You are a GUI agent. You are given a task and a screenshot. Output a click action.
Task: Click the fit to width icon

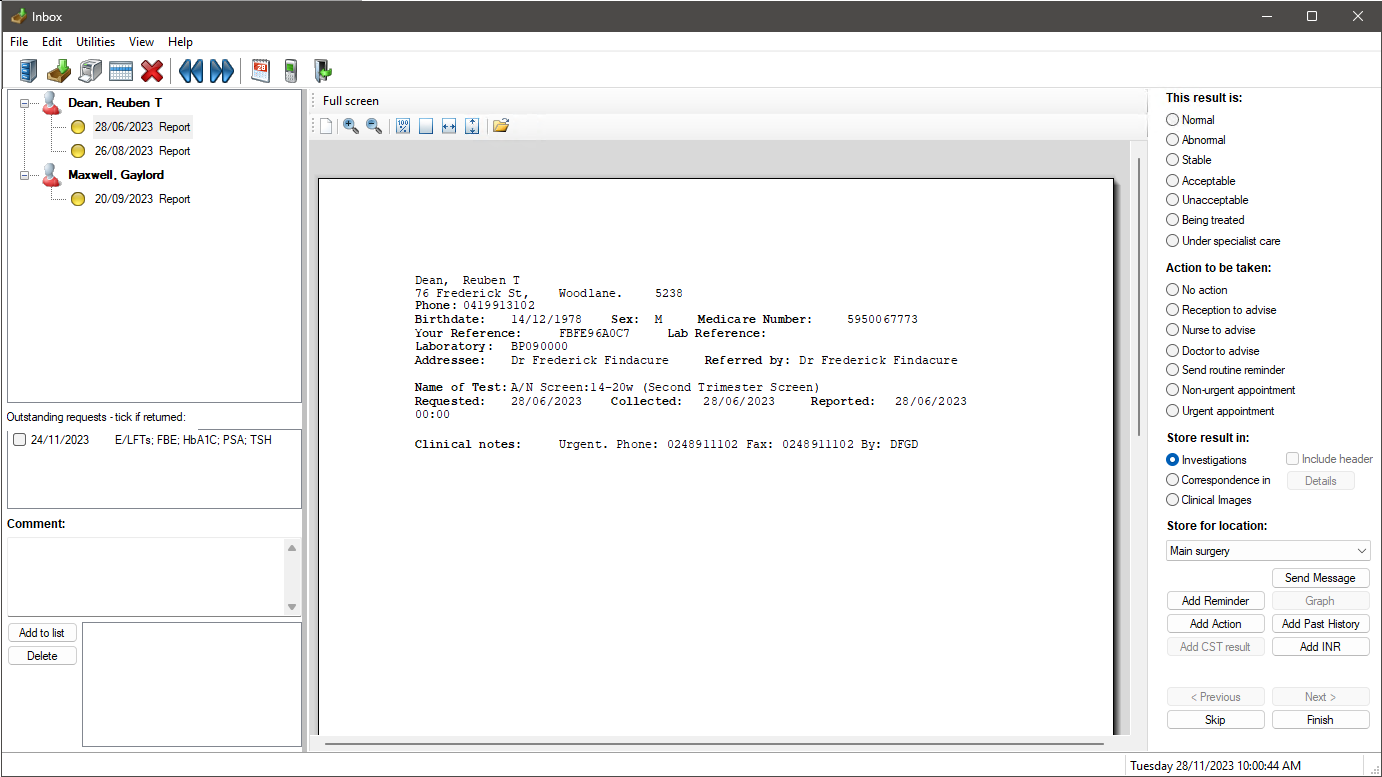[x=449, y=126]
